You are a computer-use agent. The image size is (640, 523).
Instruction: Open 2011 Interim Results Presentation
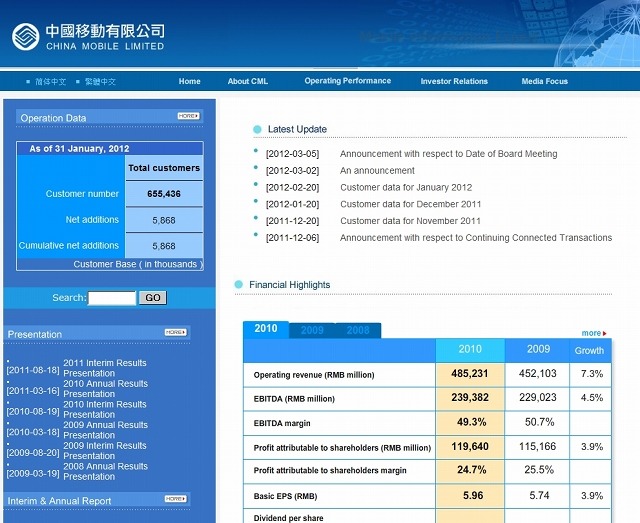tap(105, 368)
